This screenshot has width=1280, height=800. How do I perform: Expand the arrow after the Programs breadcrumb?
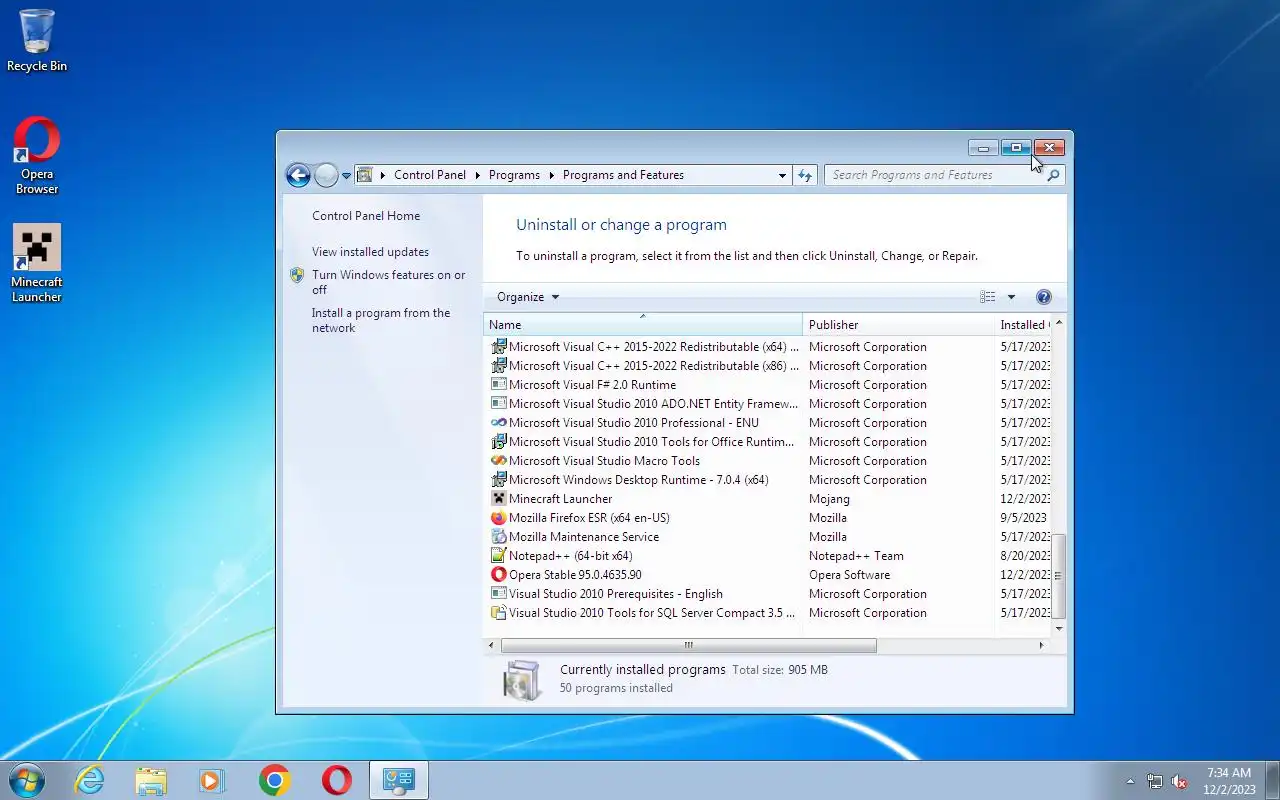click(x=551, y=175)
